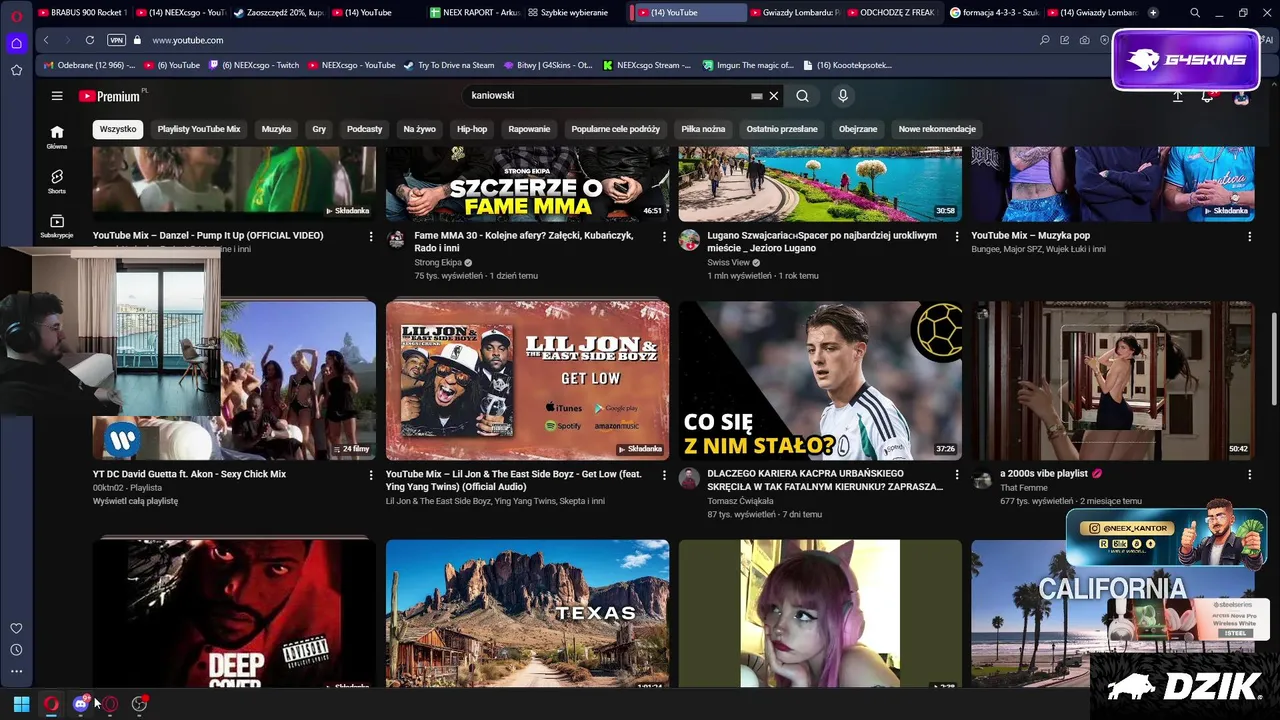Screen dimensions: 1280x720
Task: Go to Główna home in the sidebar
Action: pyautogui.click(x=57, y=137)
